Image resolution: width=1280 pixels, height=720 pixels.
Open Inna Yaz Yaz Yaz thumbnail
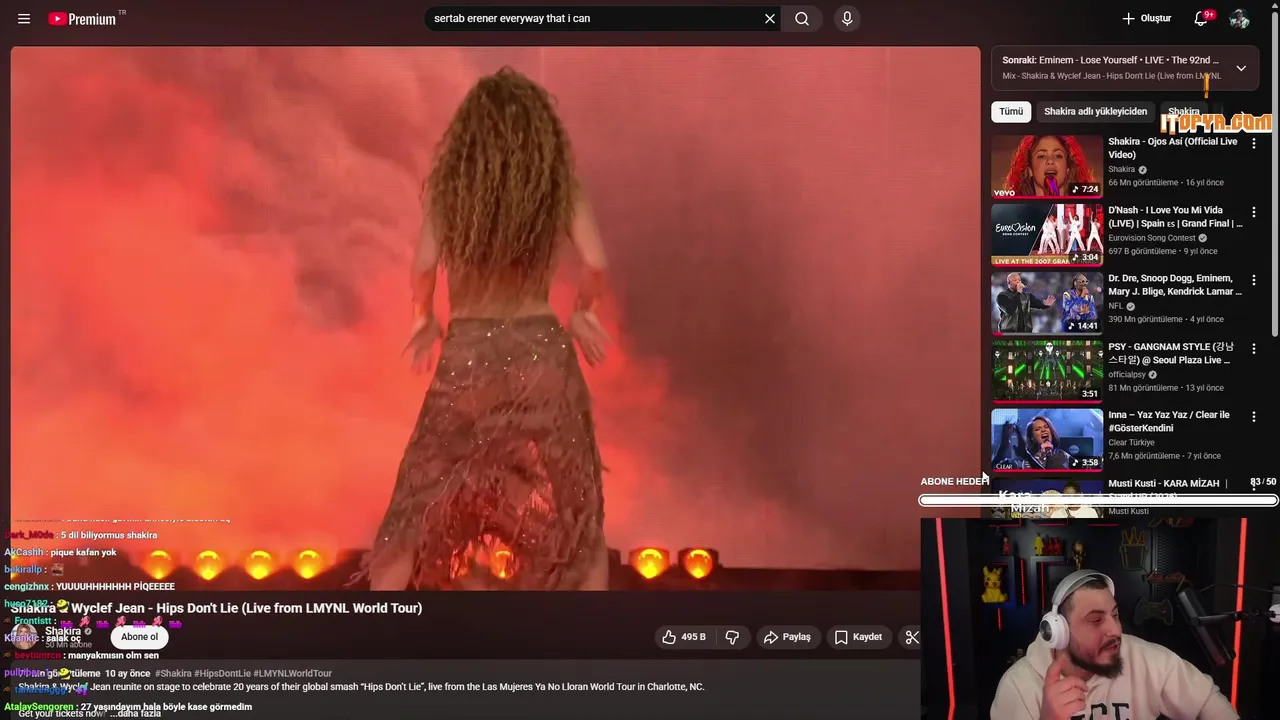pyautogui.click(x=1047, y=439)
